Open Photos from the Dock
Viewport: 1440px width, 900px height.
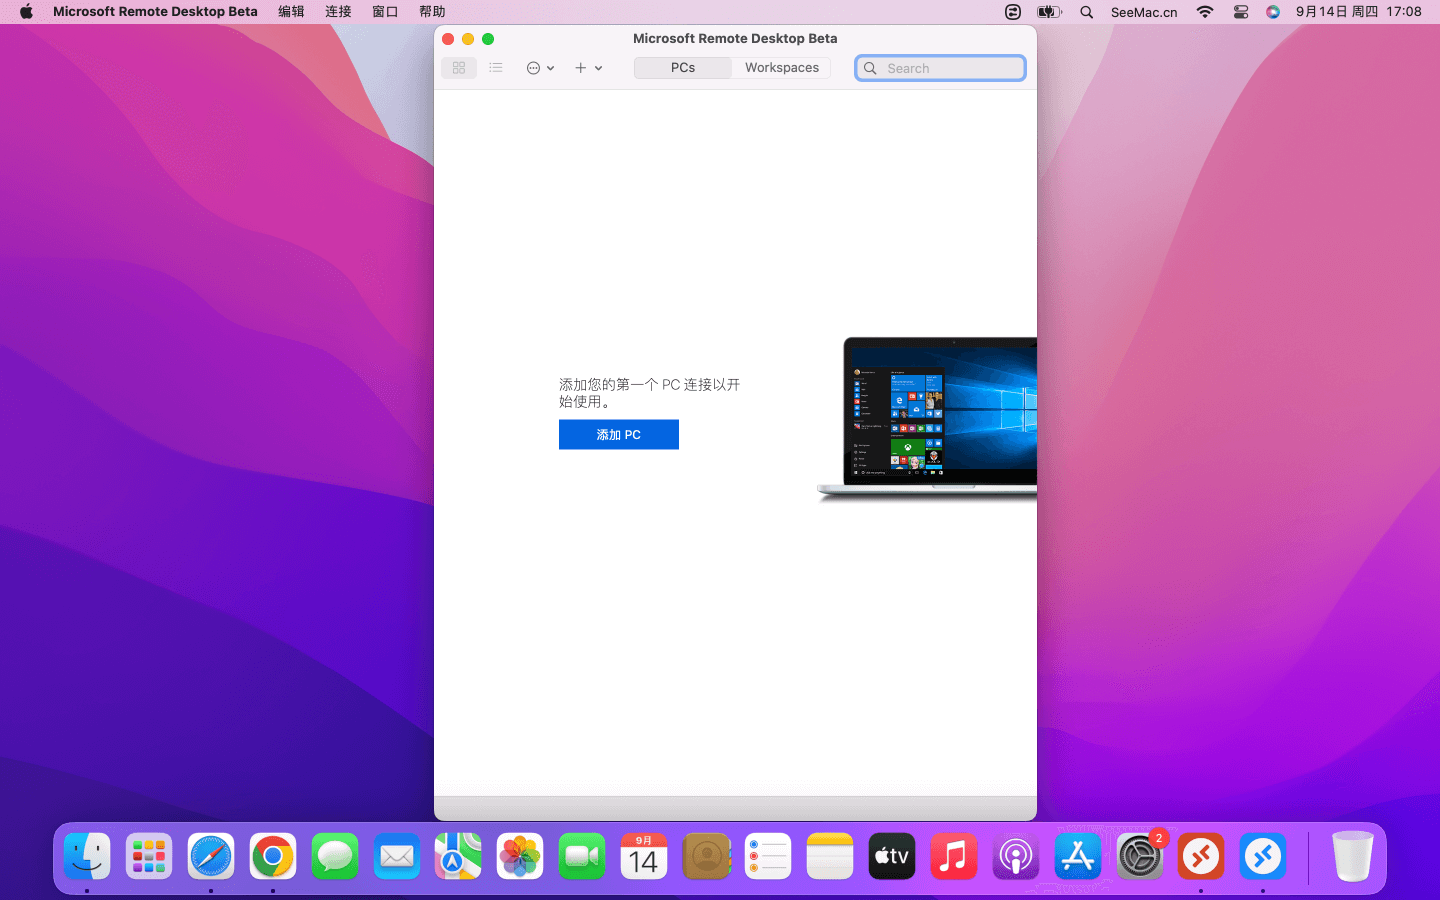[520, 857]
